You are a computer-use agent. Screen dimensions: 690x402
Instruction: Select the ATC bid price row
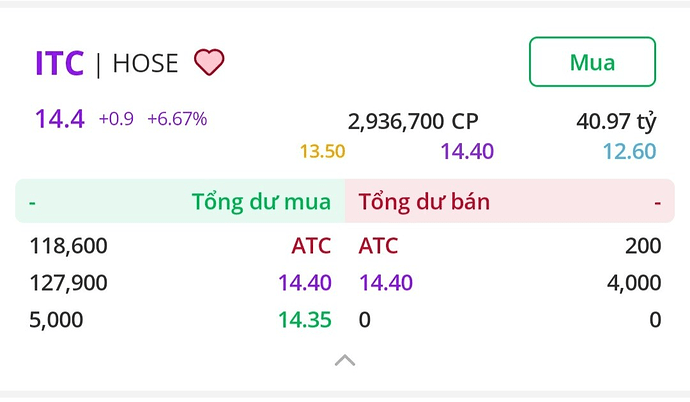tap(311, 246)
